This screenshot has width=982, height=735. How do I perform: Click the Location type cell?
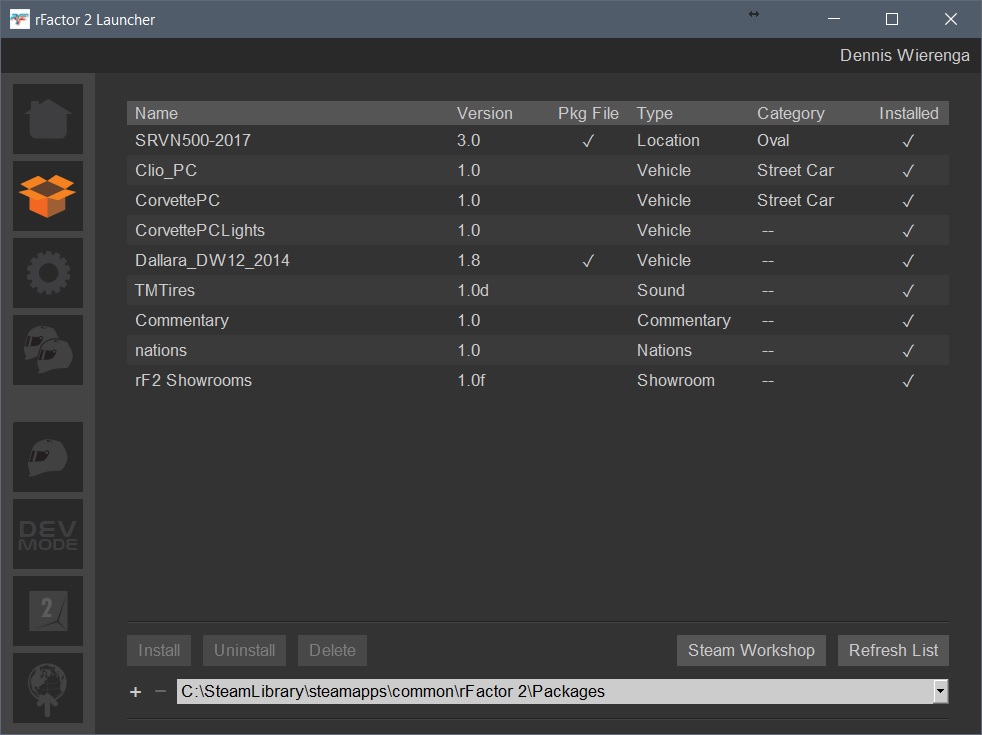(668, 140)
